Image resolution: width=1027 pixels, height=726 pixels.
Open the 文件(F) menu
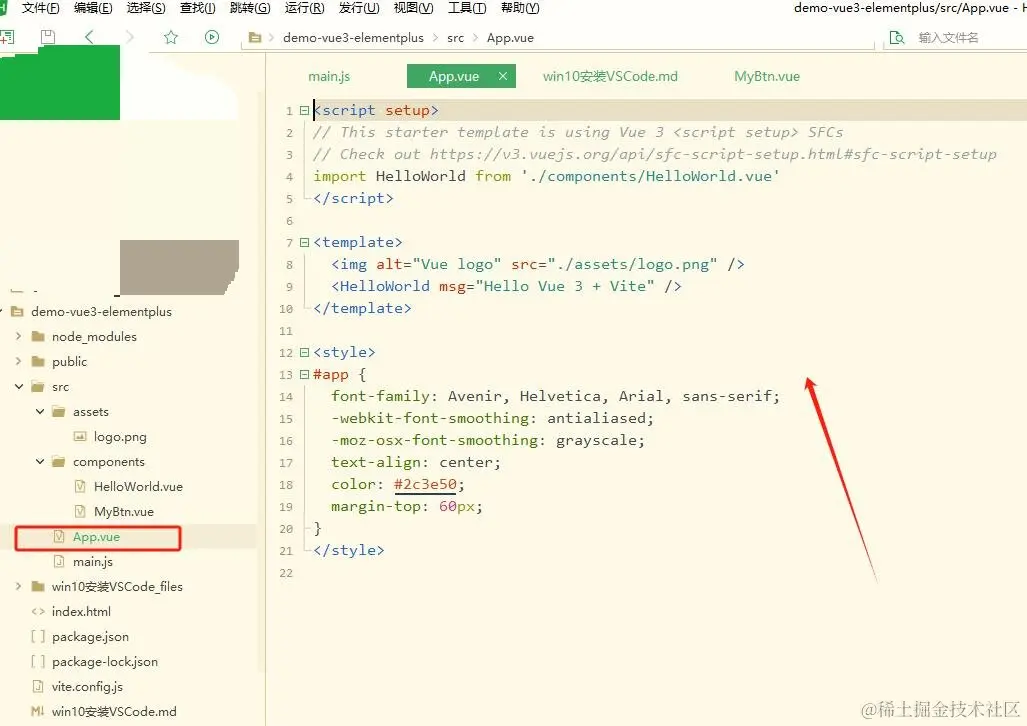coord(41,8)
